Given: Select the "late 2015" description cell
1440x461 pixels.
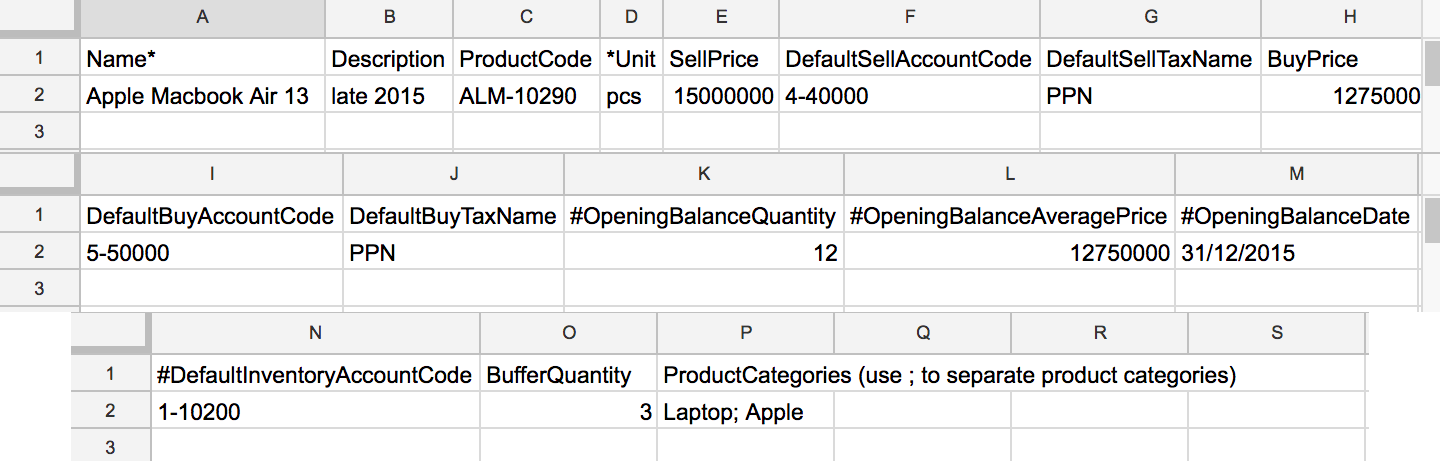Looking at the screenshot, I should [x=388, y=96].
